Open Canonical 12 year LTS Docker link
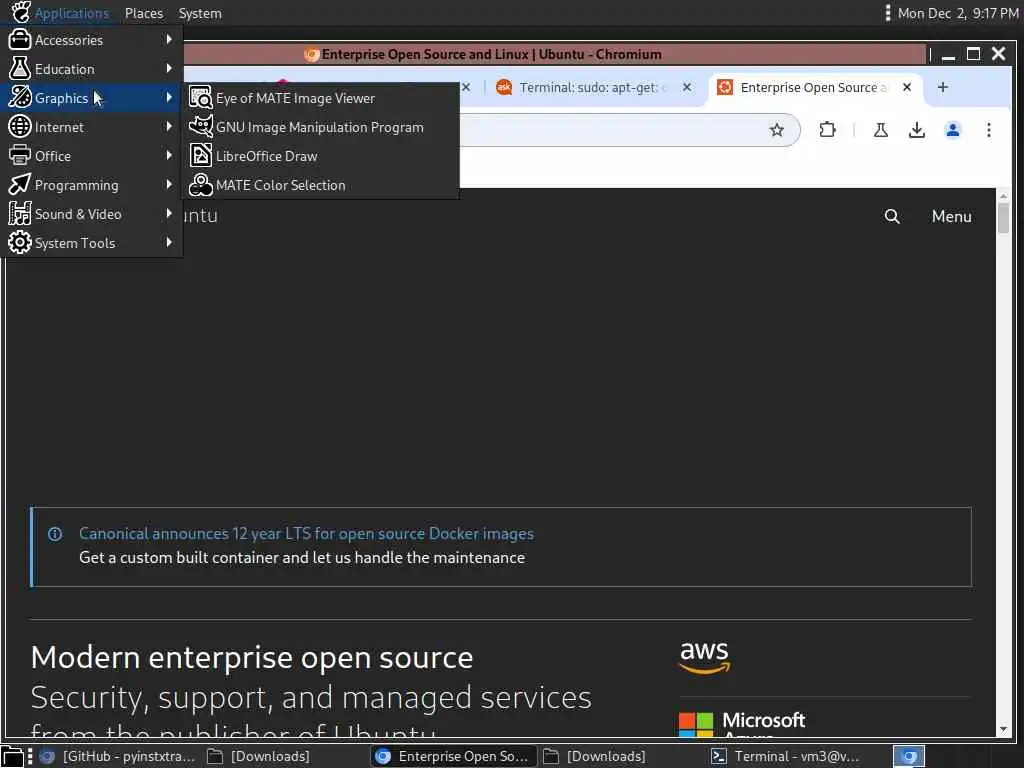This screenshot has width=1024, height=768. point(306,534)
